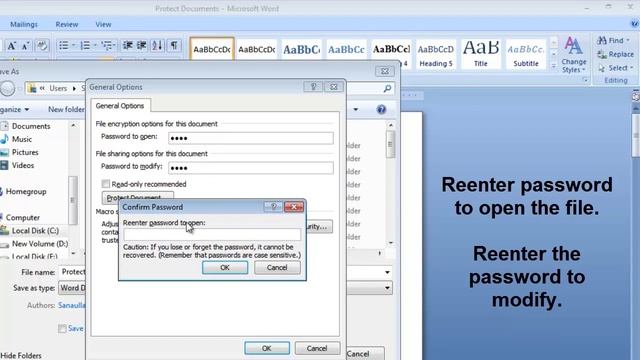Apply the Subtitle style
This screenshot has width=640, height=360.
[526, 54]
